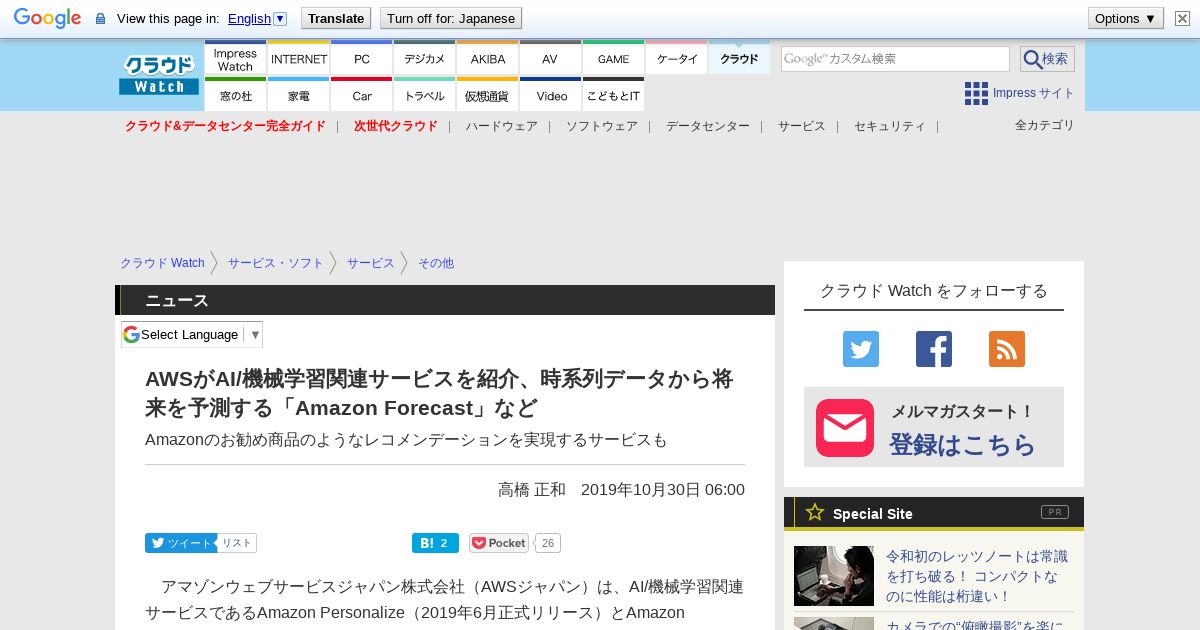Open the 窓の杜 tab
The image size is (1200, 630).
[235, 95]
